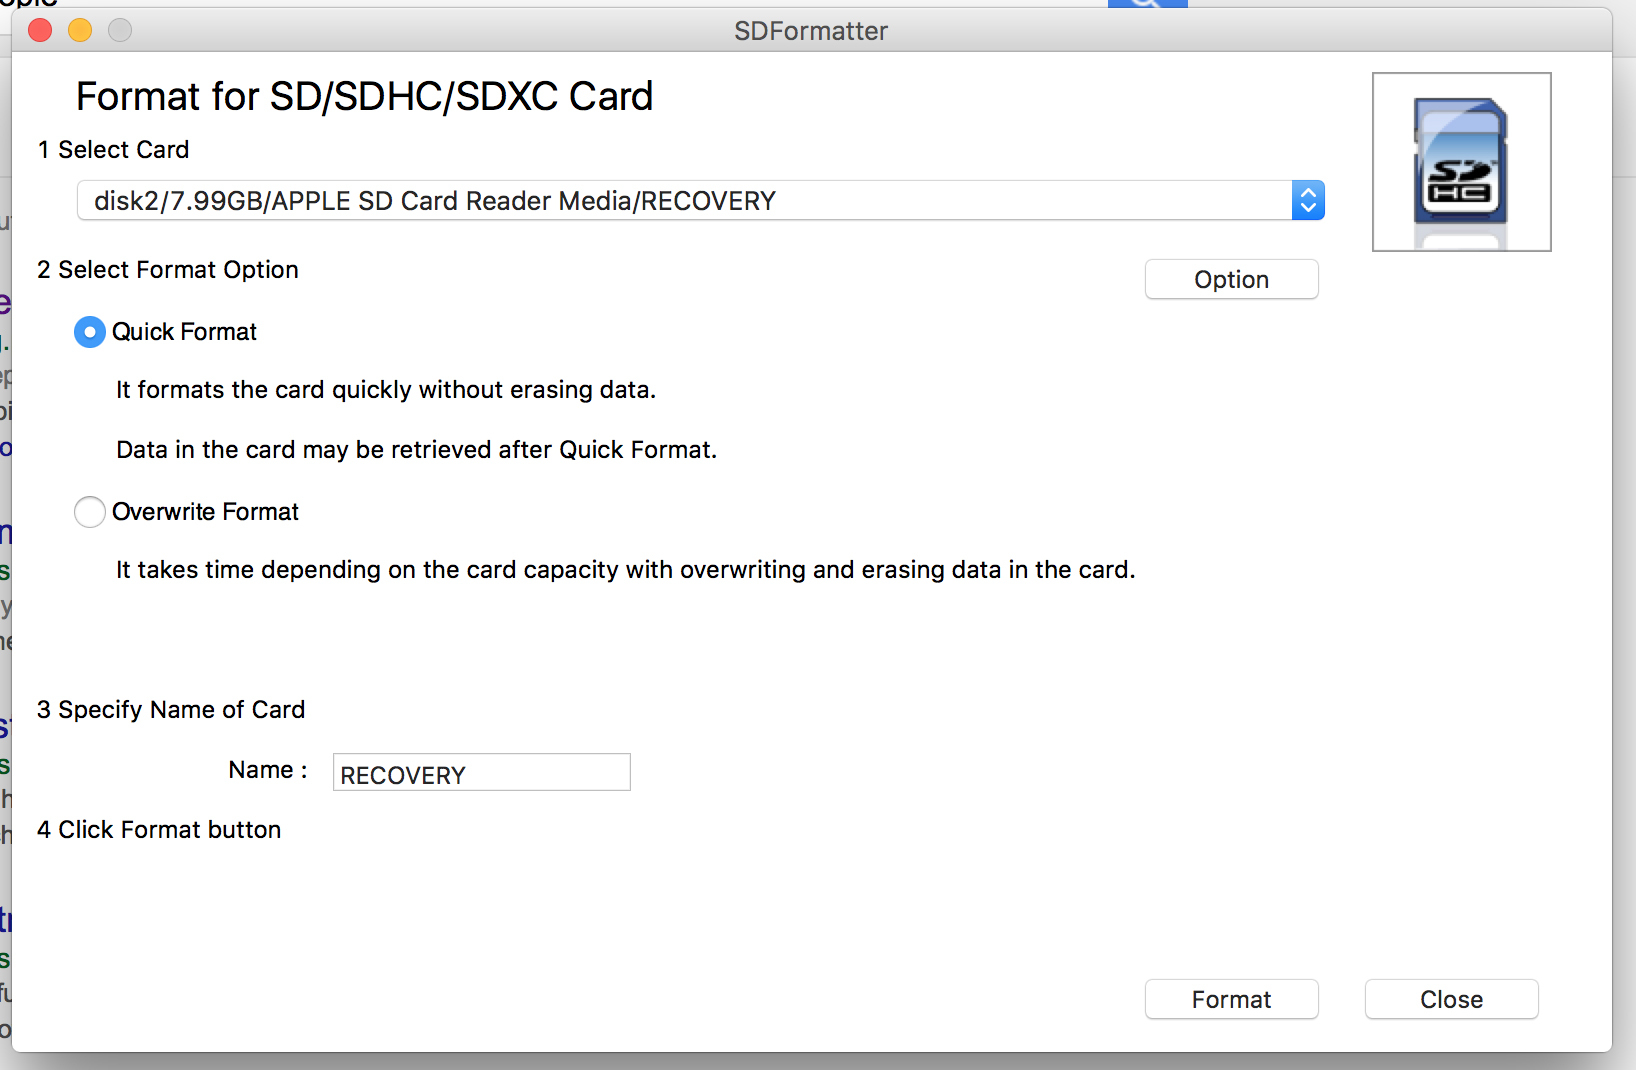1636x1070 pixels.
Task: Open the Select Card dropdown arrows
Action: pyautogui.click(x=1308, y=200)
